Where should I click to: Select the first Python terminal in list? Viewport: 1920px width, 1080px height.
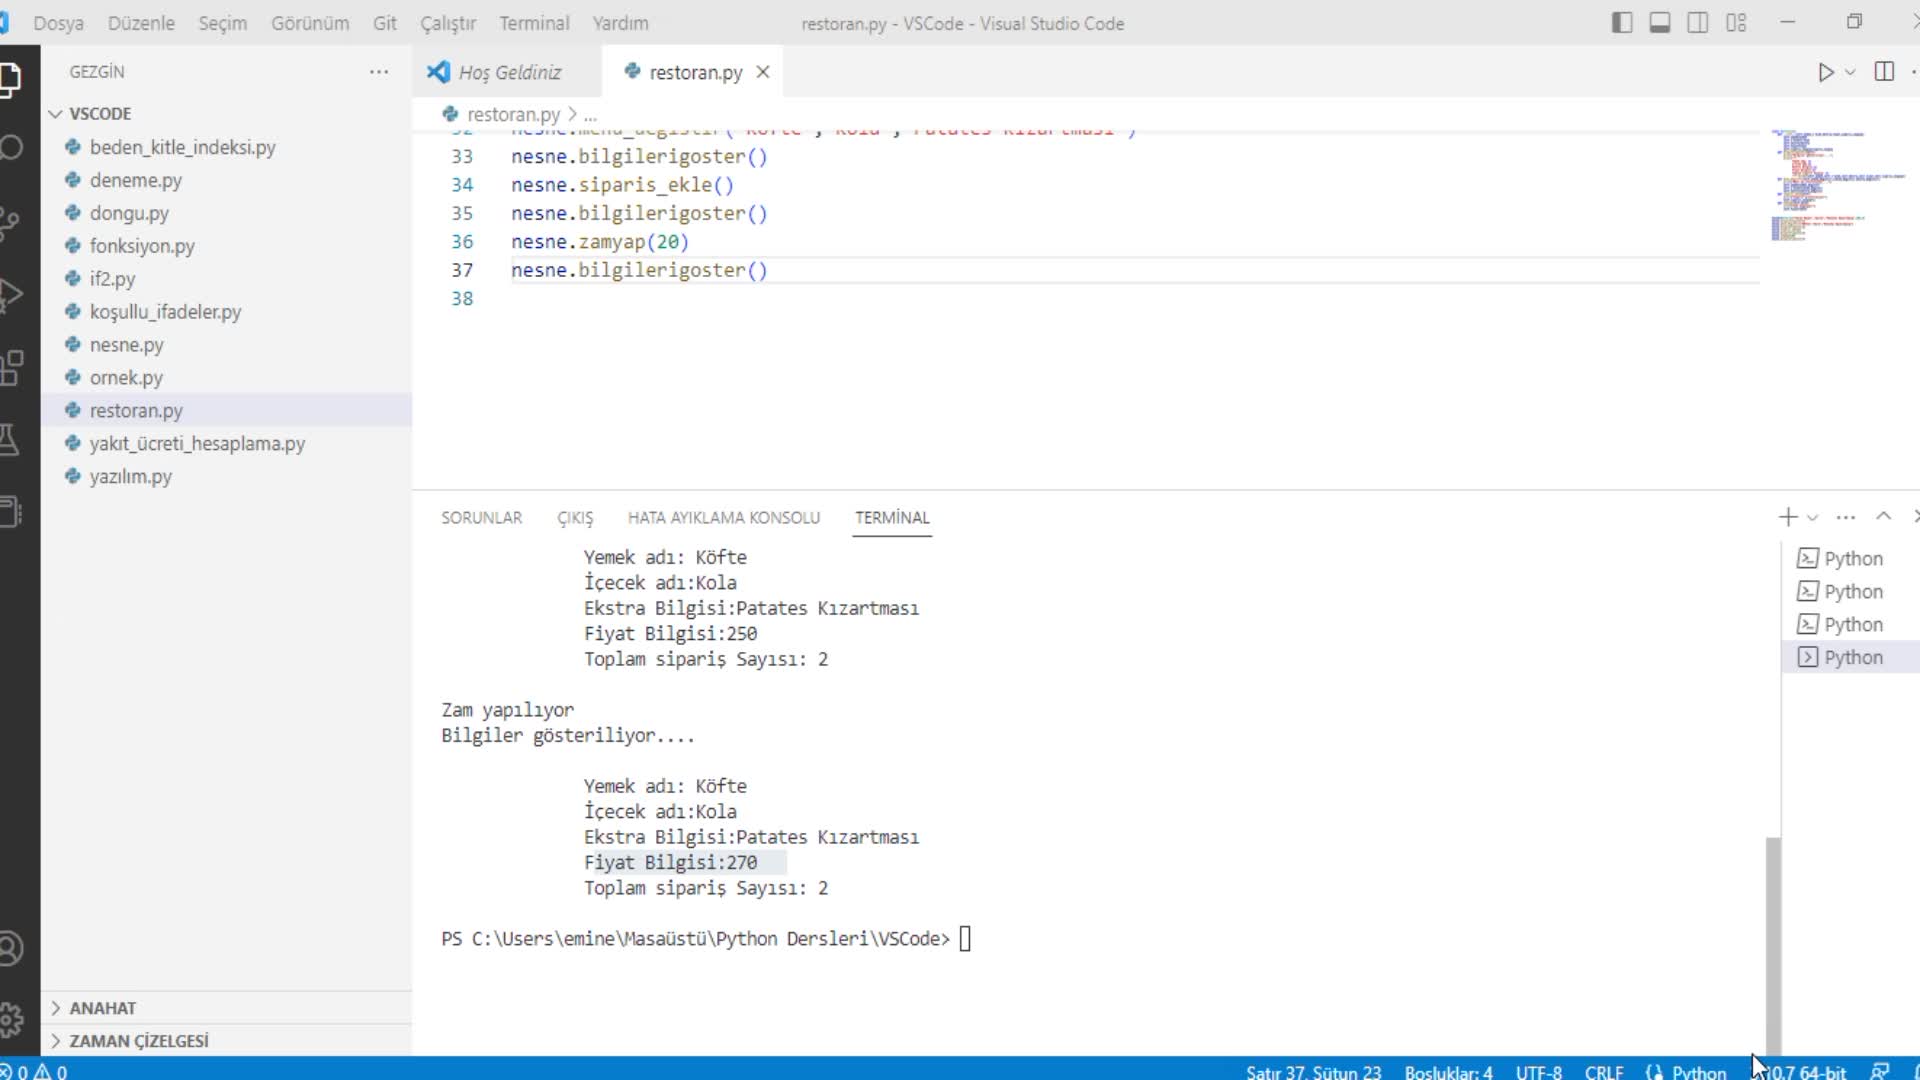tap(1850, 558)
